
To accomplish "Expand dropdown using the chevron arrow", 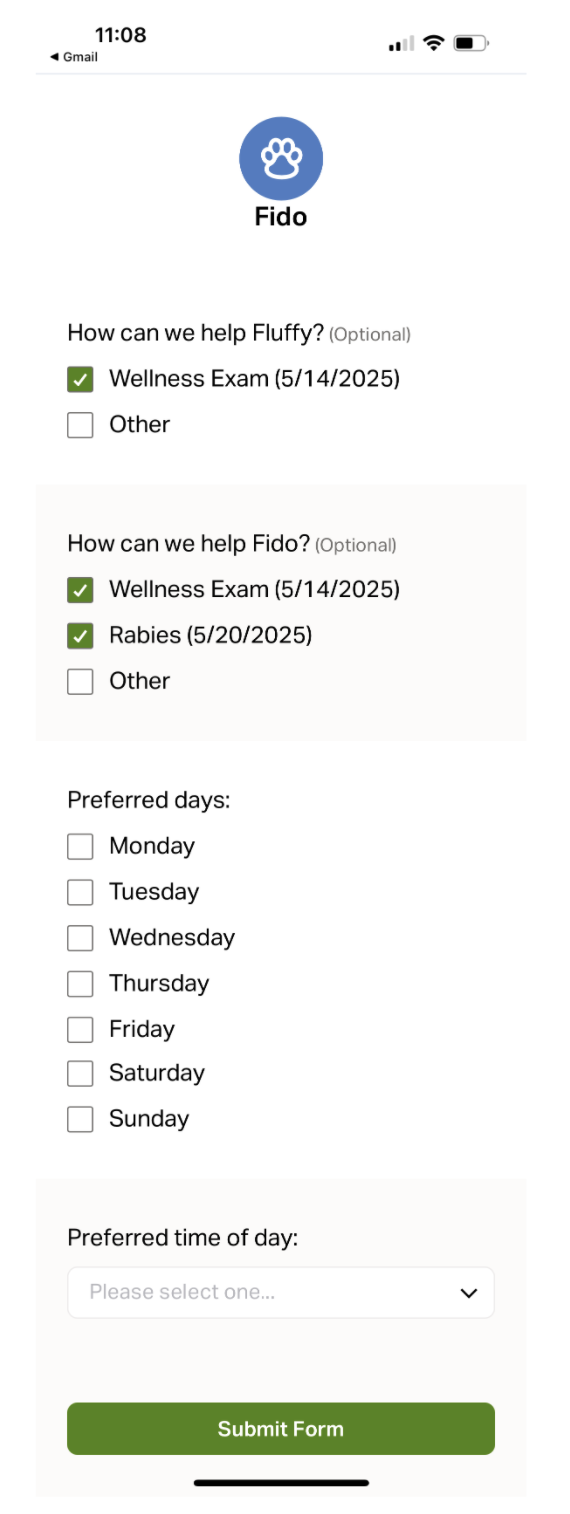I will [x=468, y=1293].
